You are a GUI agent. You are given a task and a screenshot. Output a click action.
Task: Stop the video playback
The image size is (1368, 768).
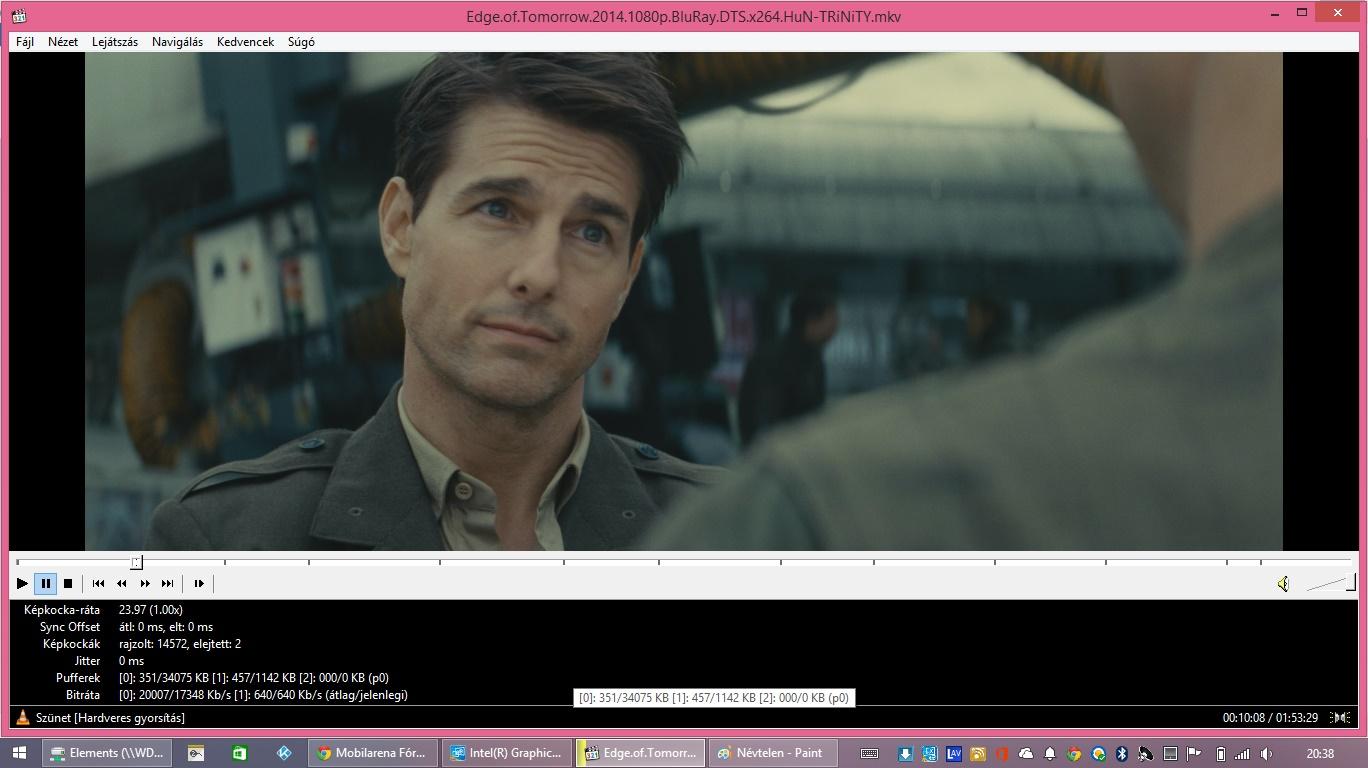pos(68,583)
